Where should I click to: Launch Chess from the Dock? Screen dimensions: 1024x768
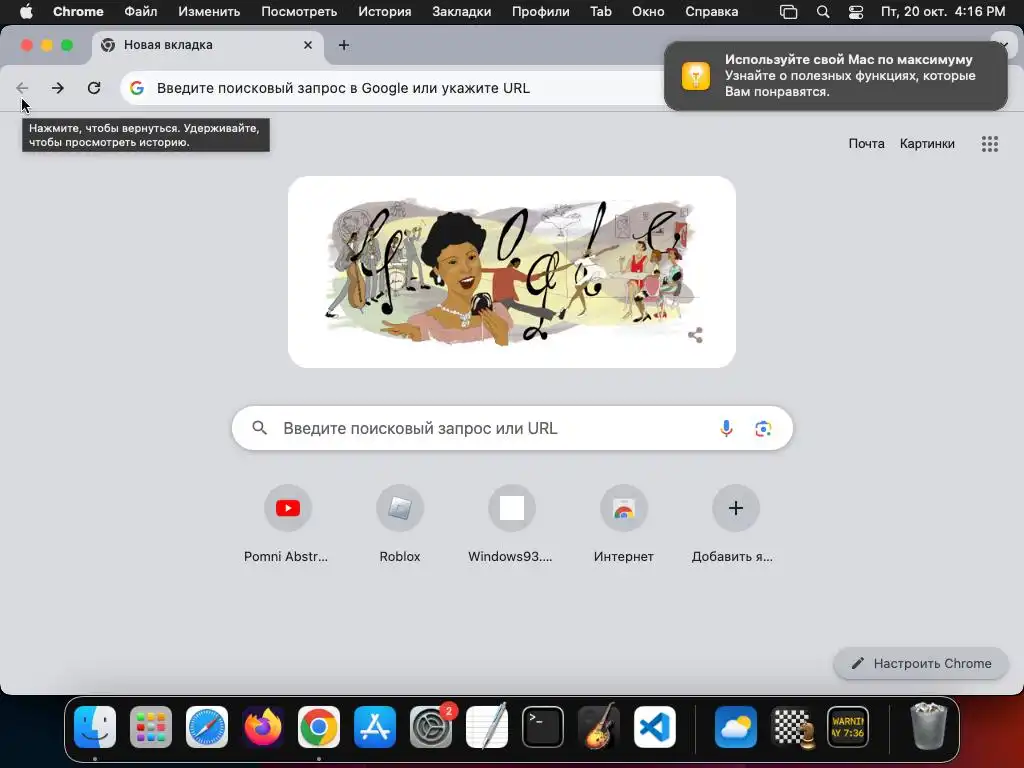tap(792, 727)
